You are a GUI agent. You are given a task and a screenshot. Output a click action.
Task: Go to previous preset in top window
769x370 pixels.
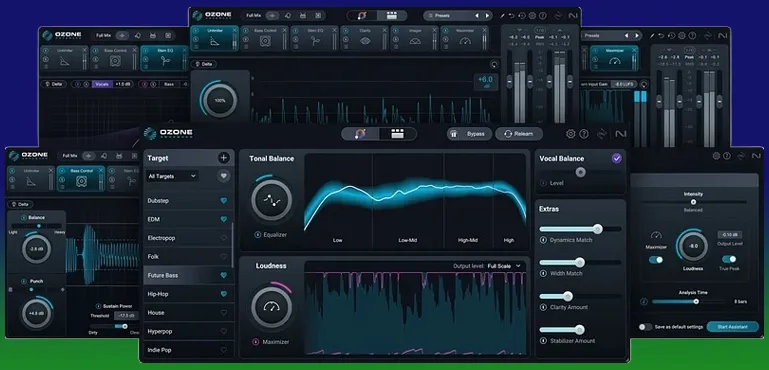click(x=477, y=16)
